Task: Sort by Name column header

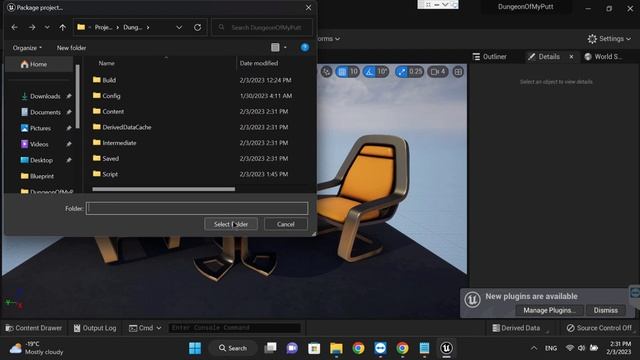Action: [x=106, y=63]
